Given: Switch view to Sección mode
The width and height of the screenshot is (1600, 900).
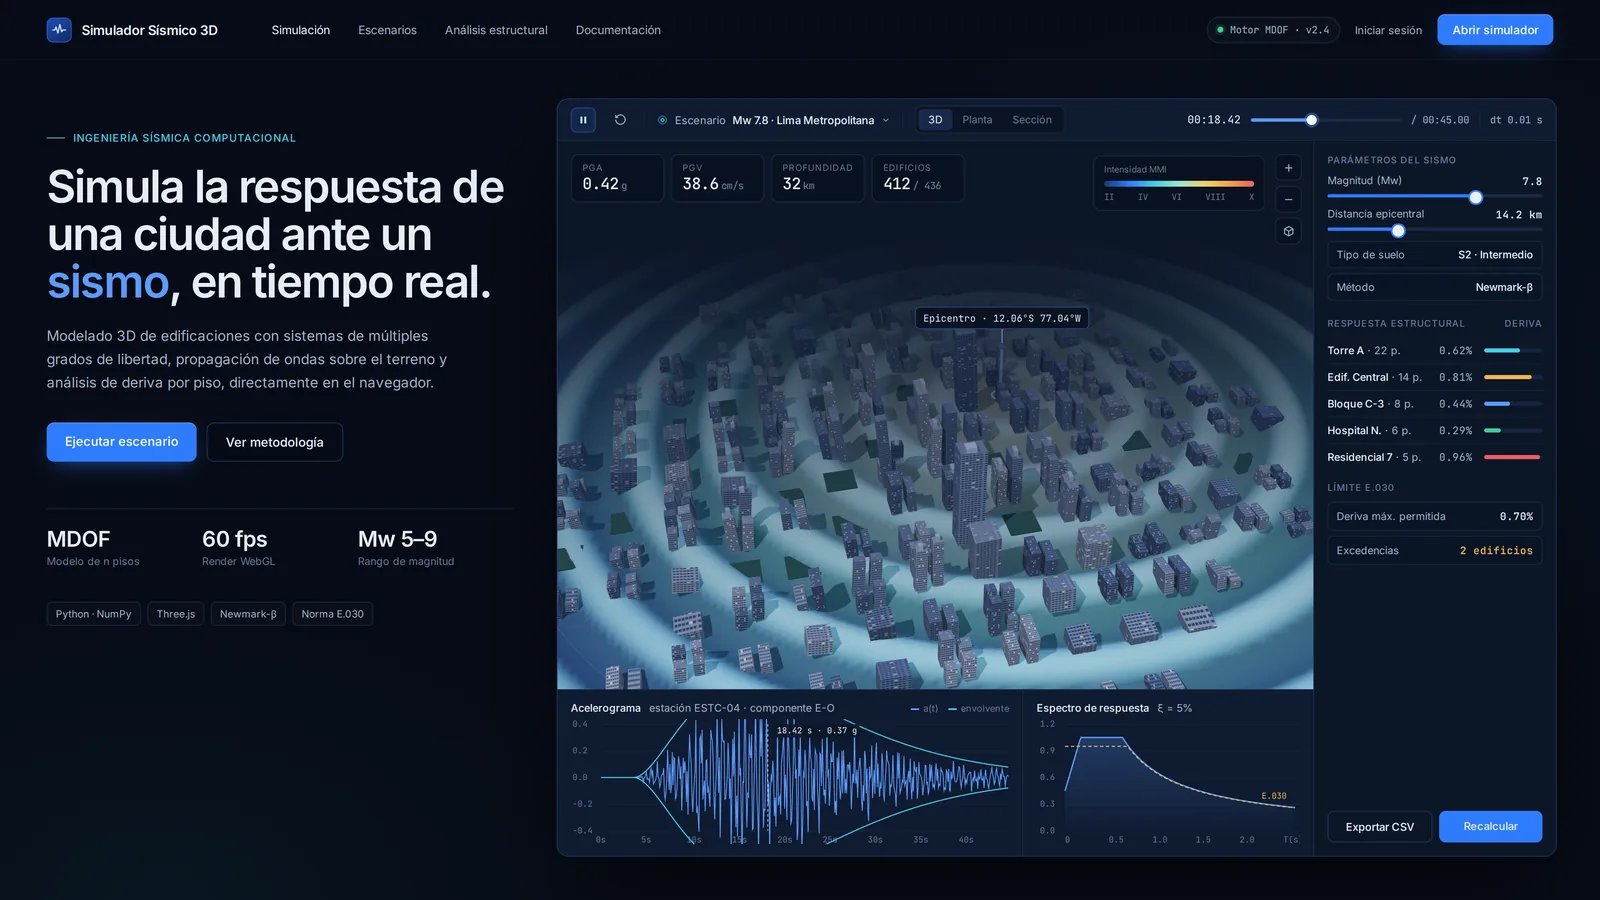Looking at the screenshot, I should (x=1032, y=120).
